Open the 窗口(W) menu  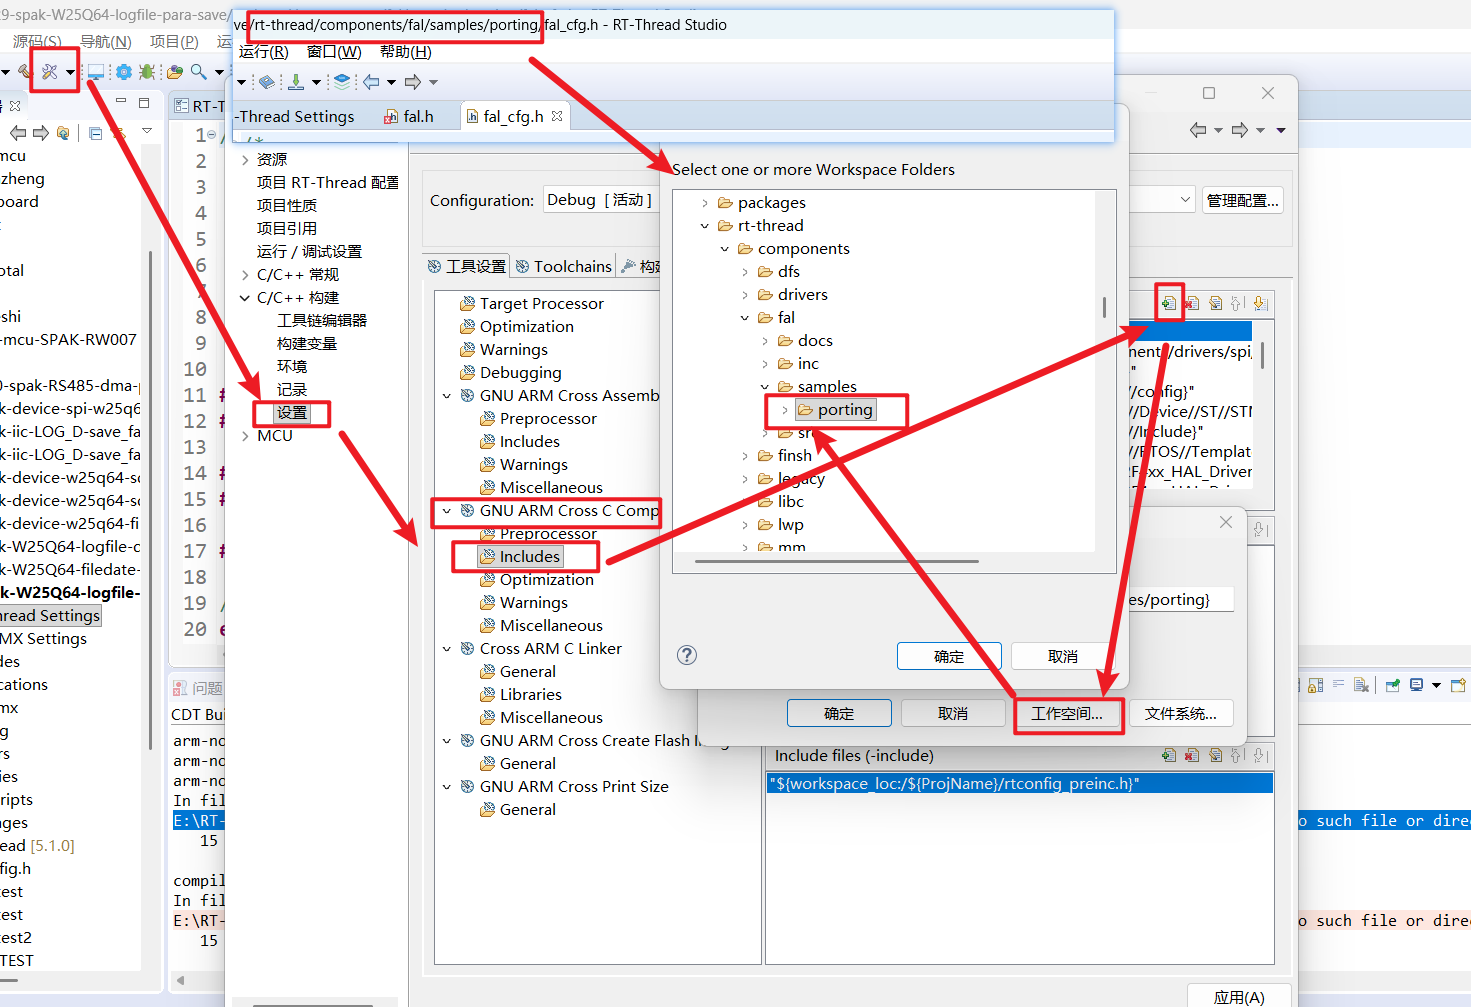334,52
